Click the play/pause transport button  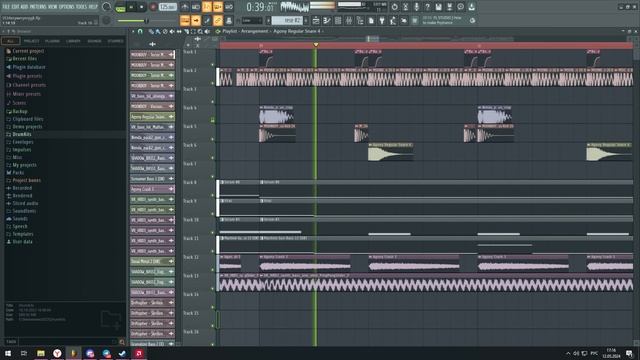tap(131, 7)
